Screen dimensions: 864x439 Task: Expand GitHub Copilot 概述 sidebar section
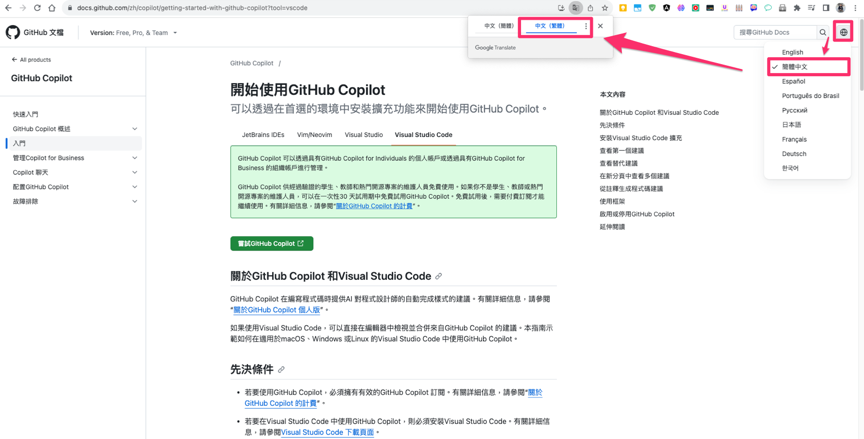134,129
